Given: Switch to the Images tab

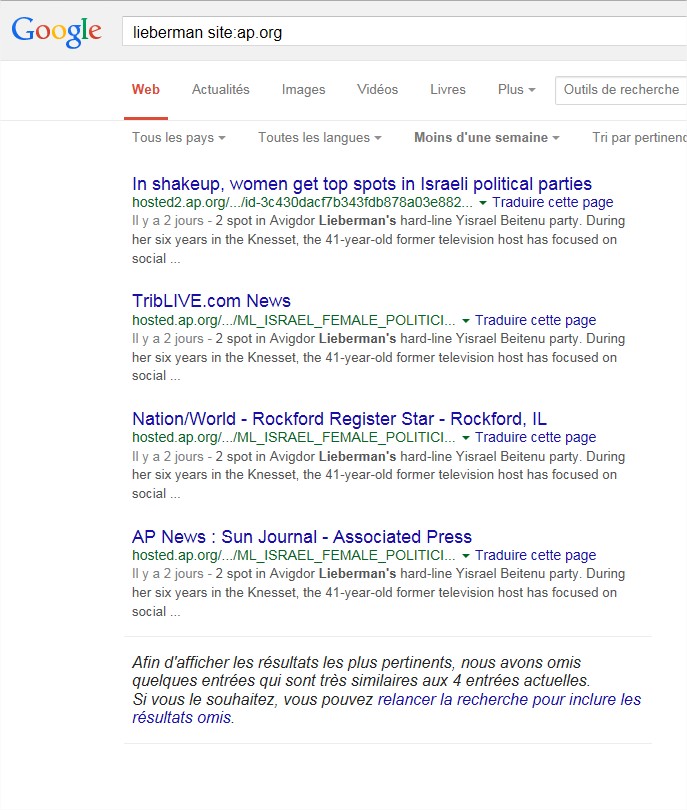Looking at the screenshot, I should click(303, 89).
